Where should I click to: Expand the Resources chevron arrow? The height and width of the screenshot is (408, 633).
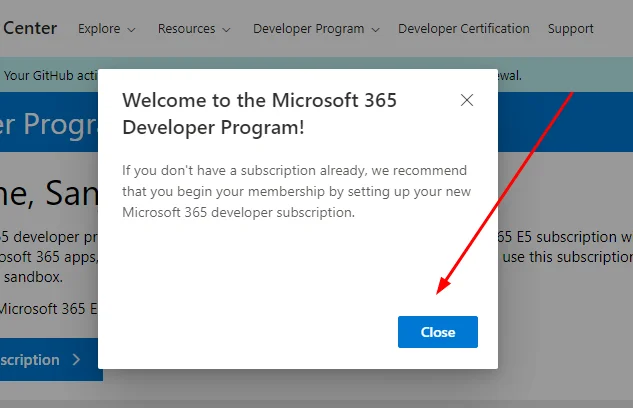tap(228, 30)
